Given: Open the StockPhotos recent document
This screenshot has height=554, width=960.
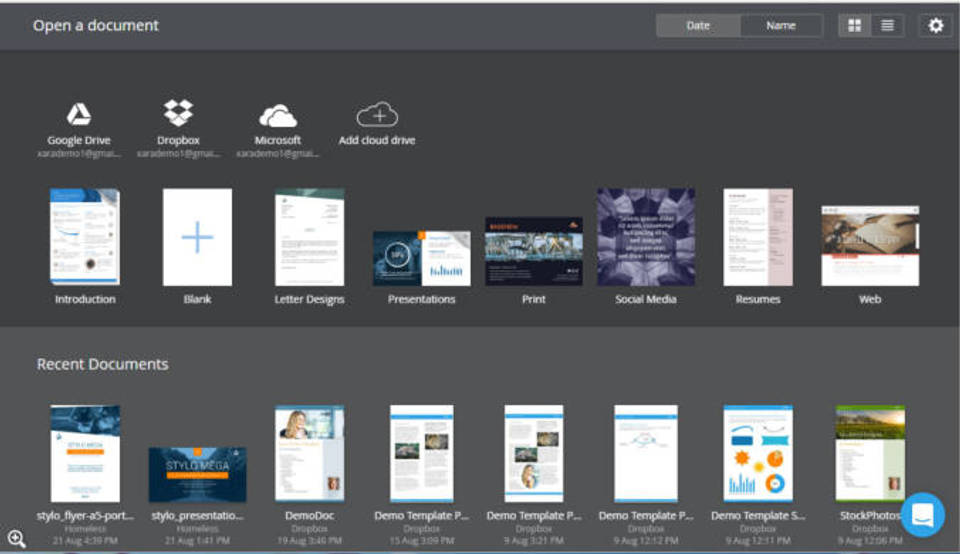Looking at the screenshot, I should (870, 453).
